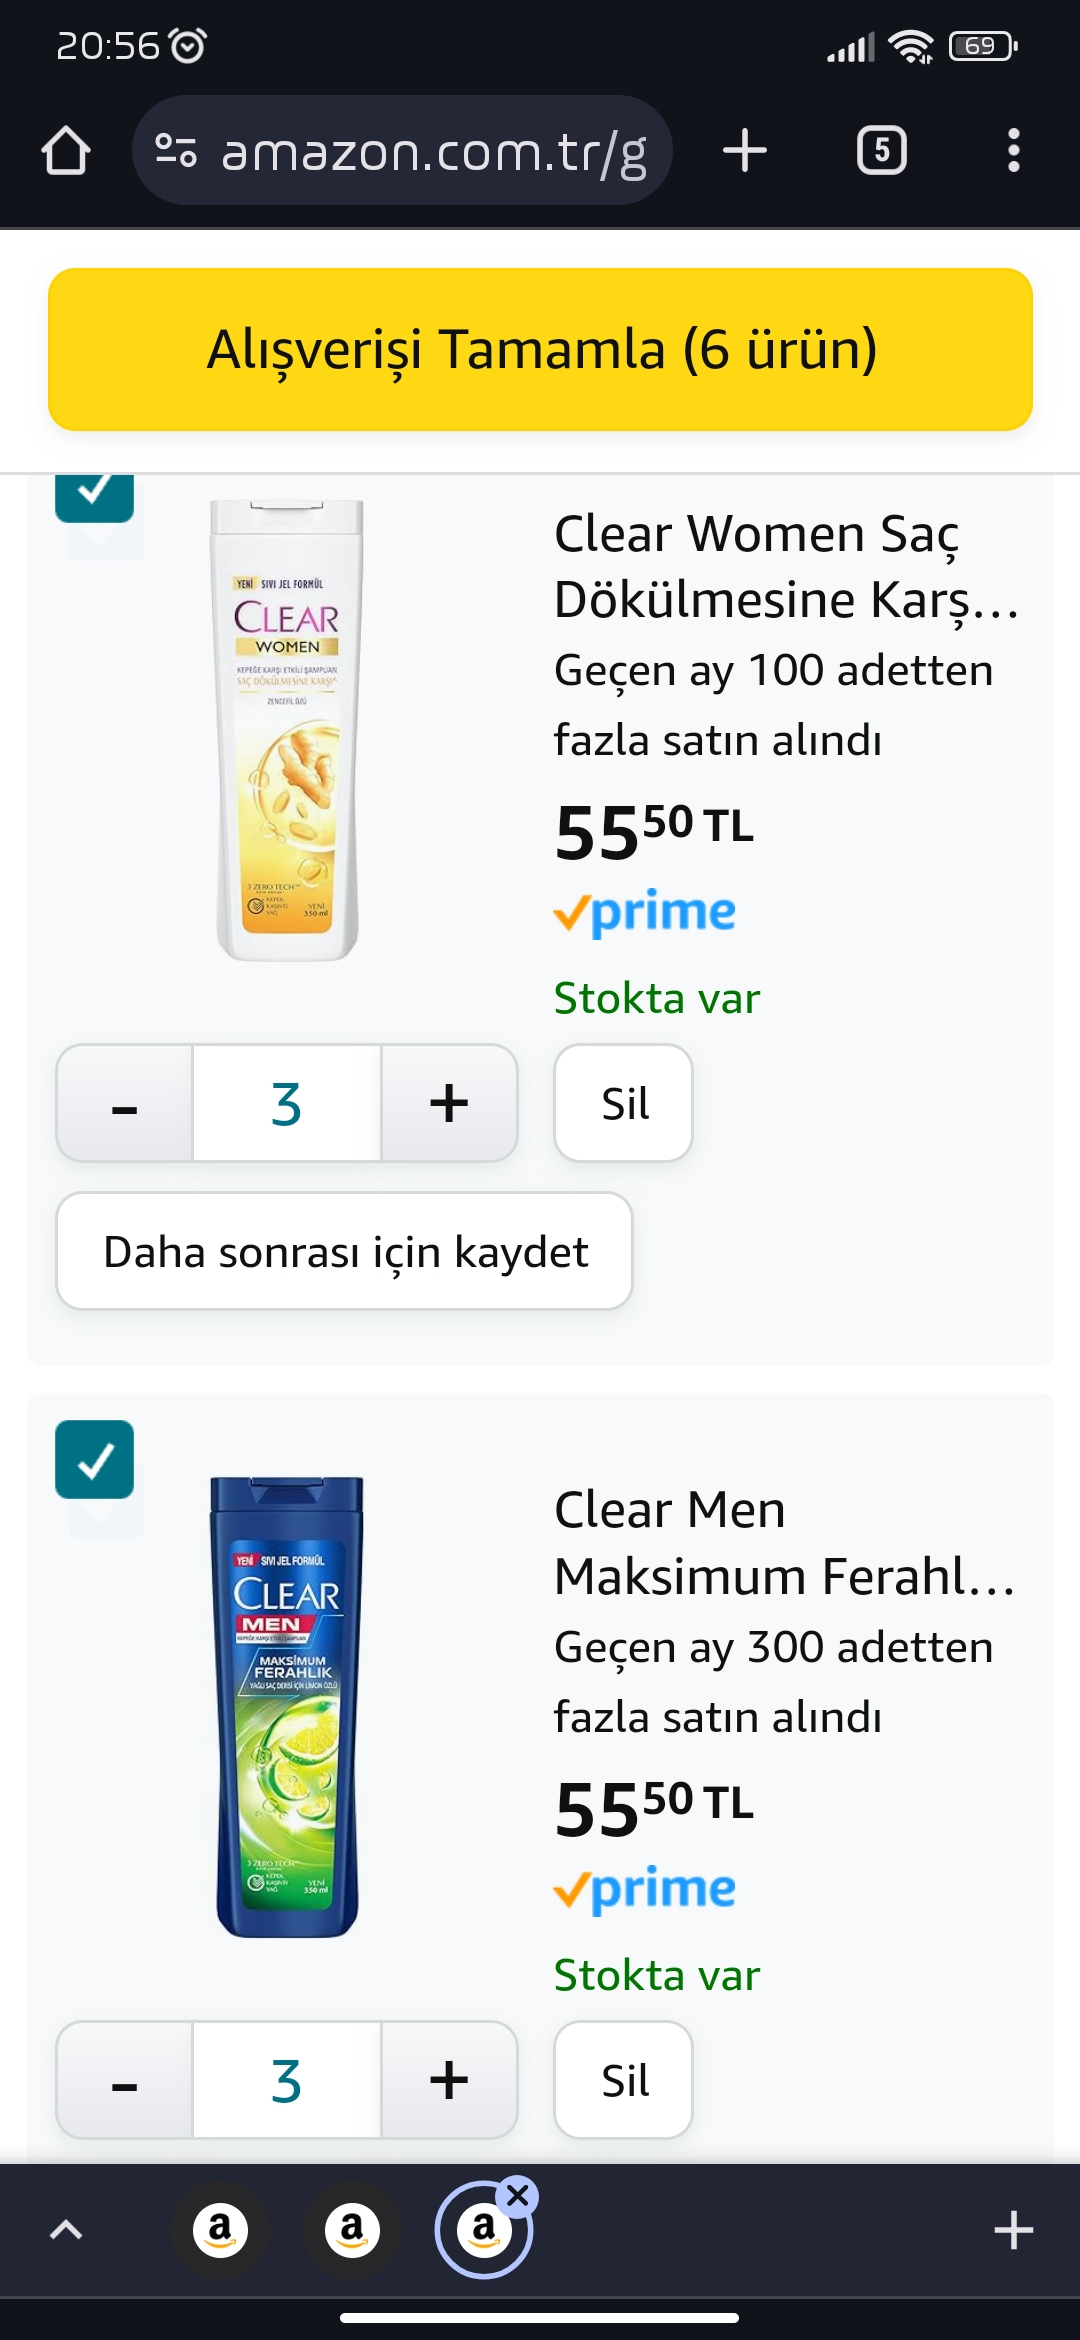Open the browser three-dot menu
This screenshot has width=1080, height=2340.
tap(1013, 151)
